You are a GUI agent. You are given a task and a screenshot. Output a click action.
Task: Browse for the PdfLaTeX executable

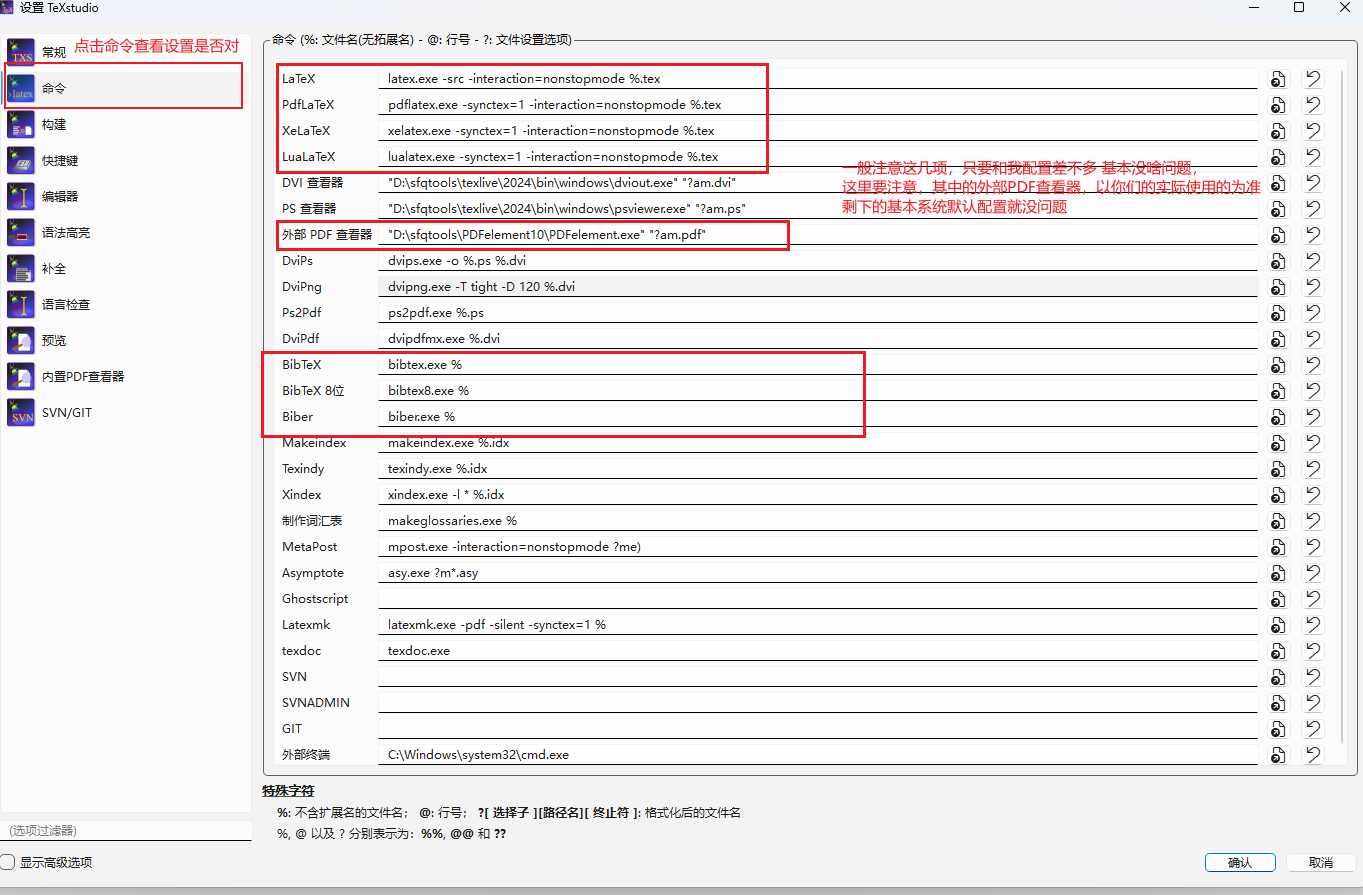(x=1277, y=104)
